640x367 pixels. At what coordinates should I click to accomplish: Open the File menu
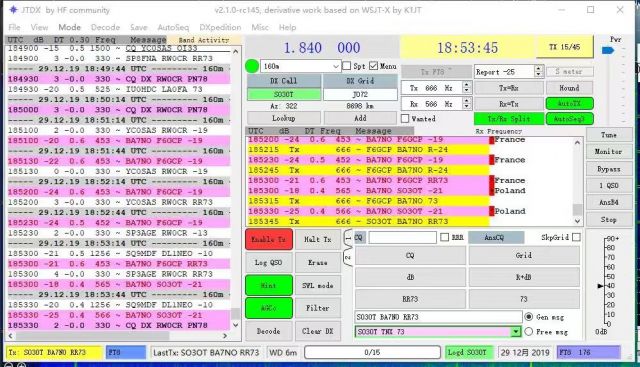[x=14, y=27]
